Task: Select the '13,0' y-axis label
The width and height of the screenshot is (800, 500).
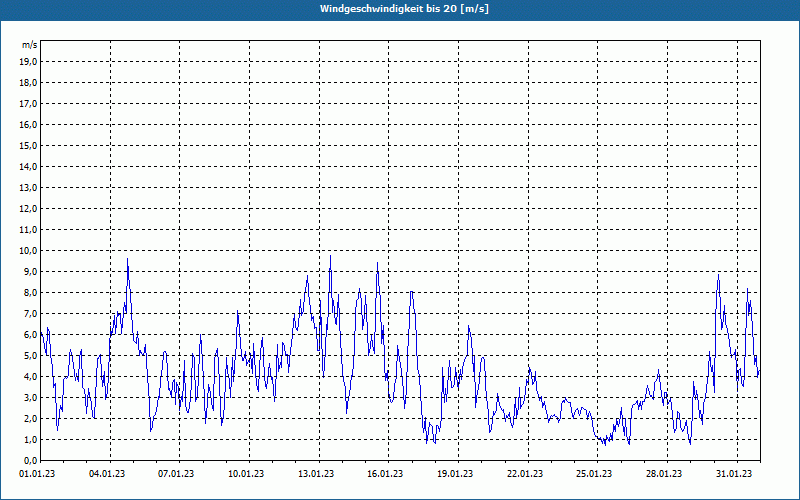Action: pyautogui.click(x=28, y=187)
